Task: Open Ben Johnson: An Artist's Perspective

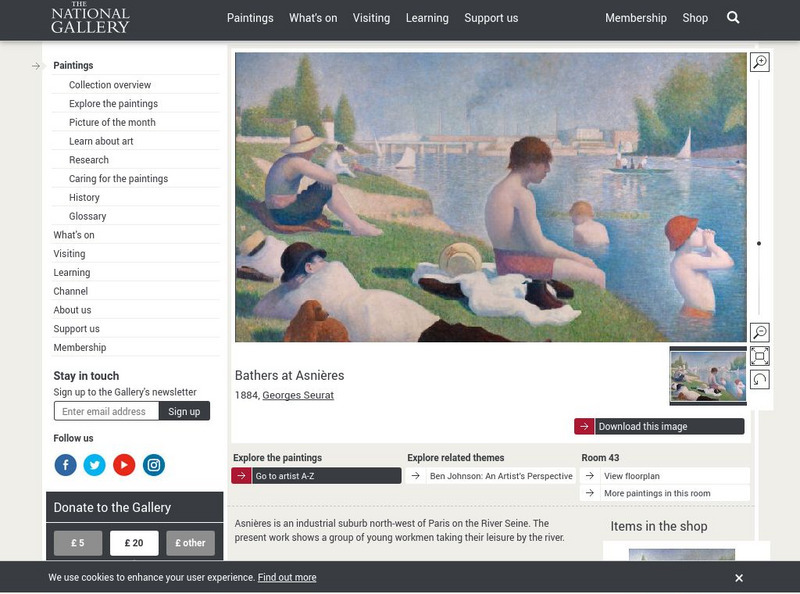Action: 491,476
